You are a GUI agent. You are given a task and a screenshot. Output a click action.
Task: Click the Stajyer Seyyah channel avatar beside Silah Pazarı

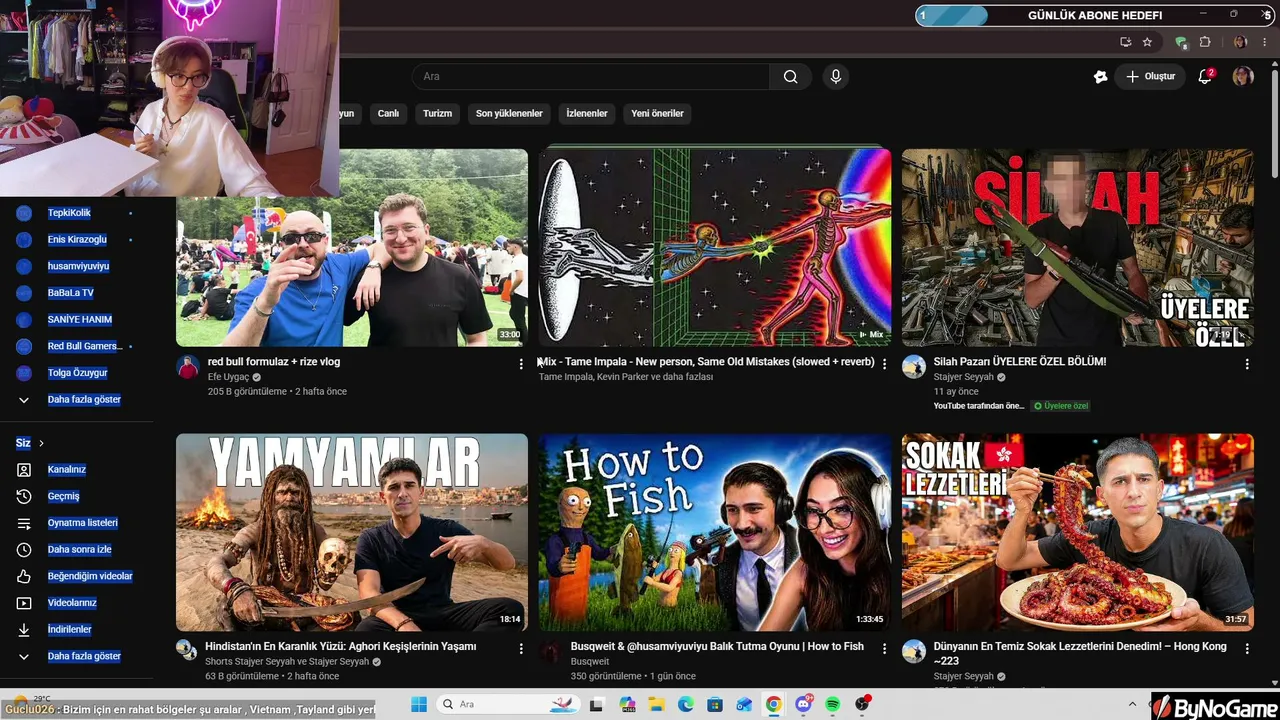tap(914, 367)
